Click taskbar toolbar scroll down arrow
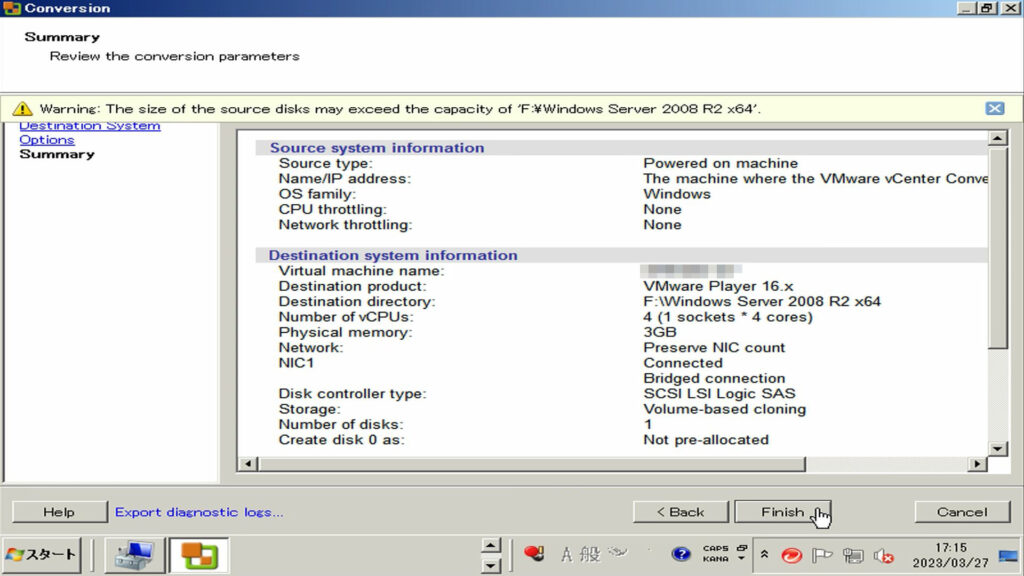Viewport: 1024px width, 576px height. pyautogui.click(x=490, y=566)
